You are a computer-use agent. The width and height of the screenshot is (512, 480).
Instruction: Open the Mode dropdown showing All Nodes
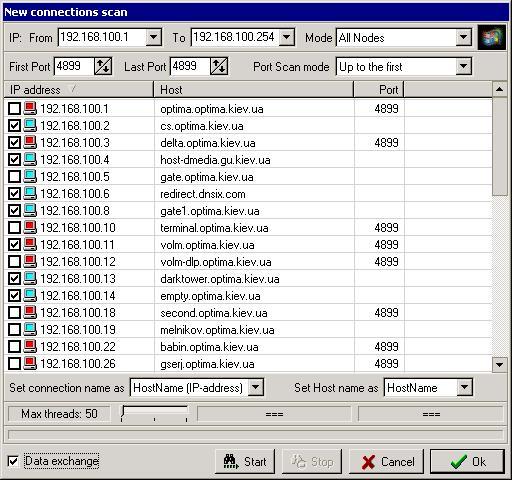click(x=464, y=37)
